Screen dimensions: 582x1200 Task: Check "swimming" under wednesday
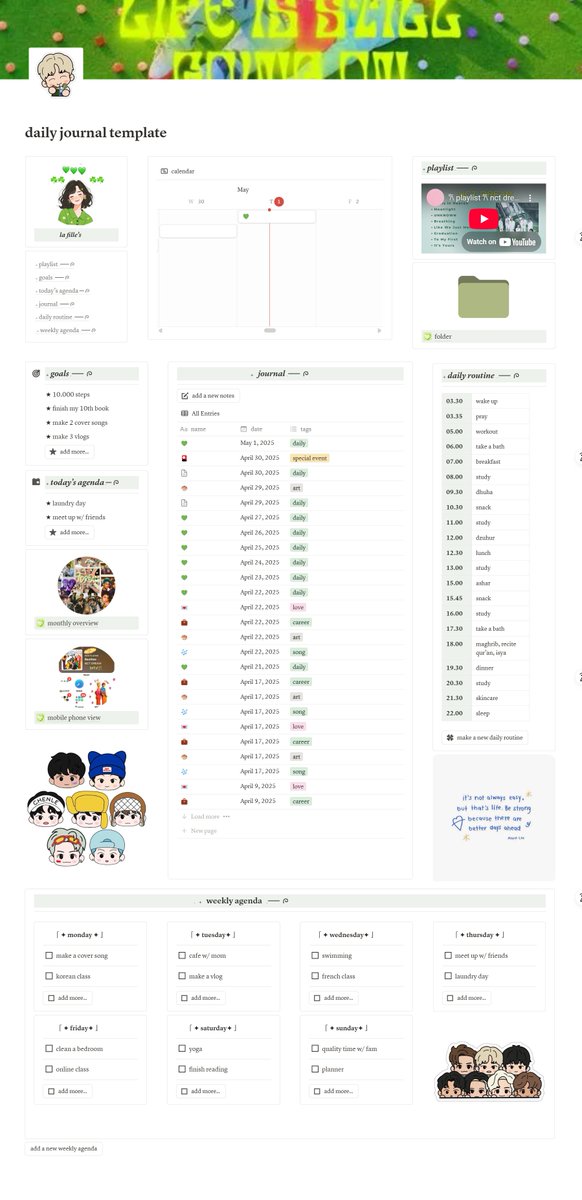(315, 955)
